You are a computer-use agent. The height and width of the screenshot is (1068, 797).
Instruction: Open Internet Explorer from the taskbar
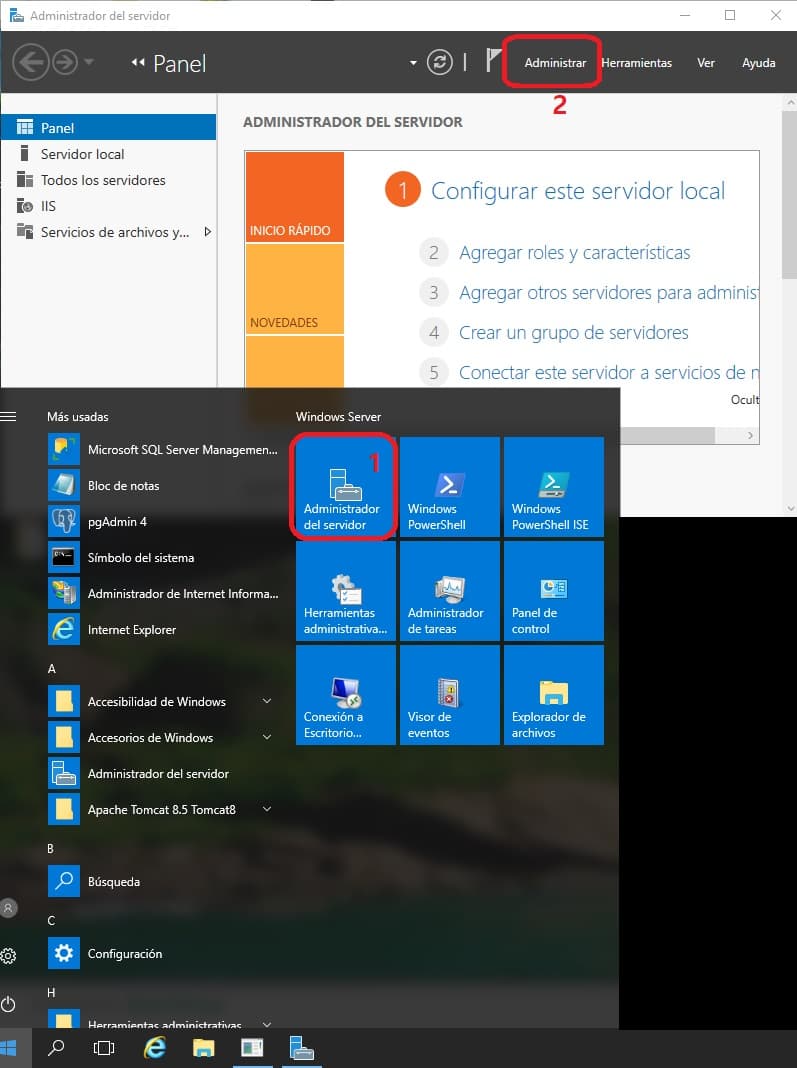click(155, 1048)
